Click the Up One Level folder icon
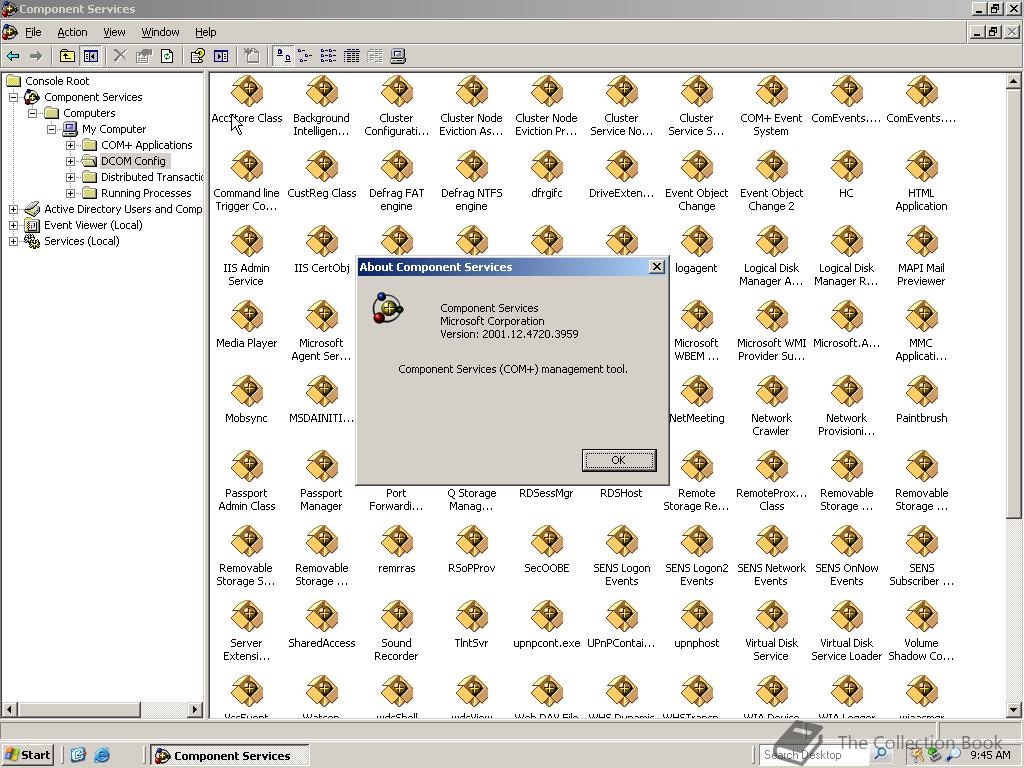Viewport: 1024px width, 768px height. [x=67, y=56]
